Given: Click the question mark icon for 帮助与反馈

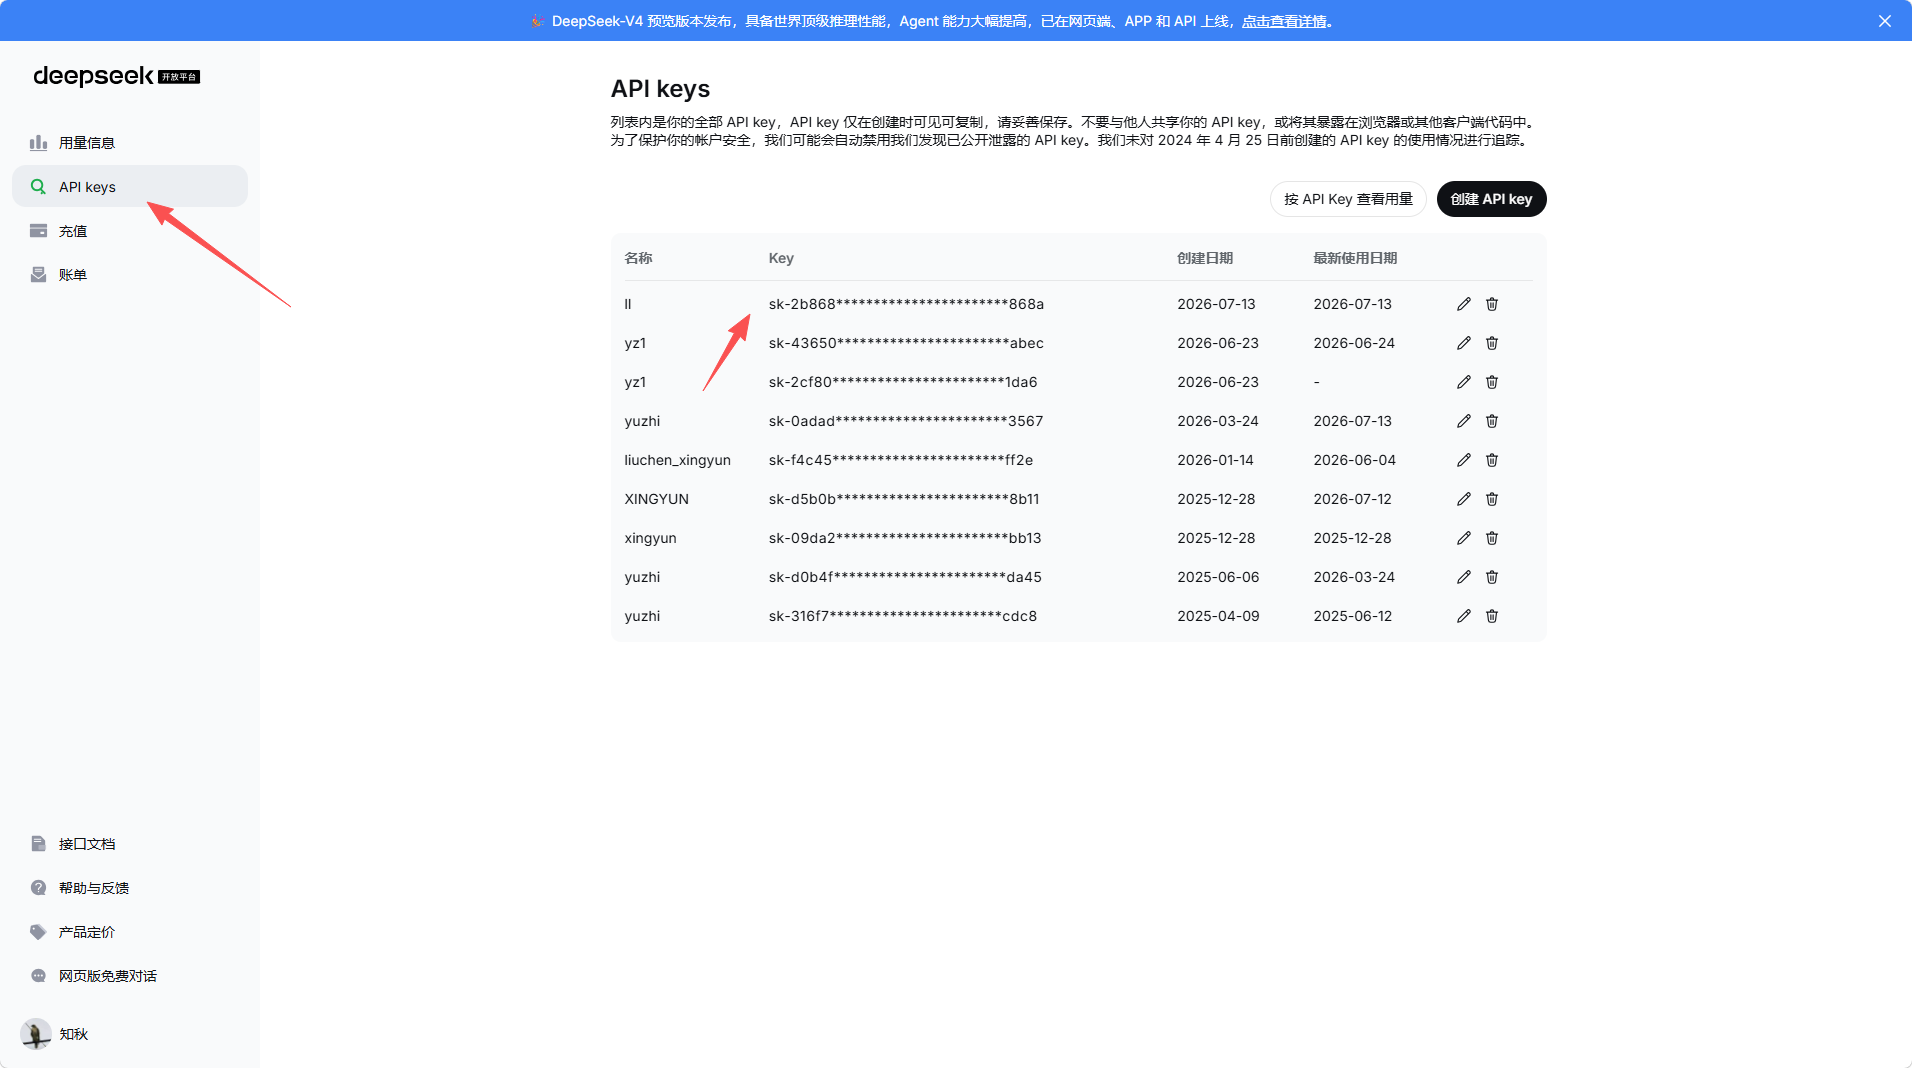Looking at the screenshot, I should 38,888.
